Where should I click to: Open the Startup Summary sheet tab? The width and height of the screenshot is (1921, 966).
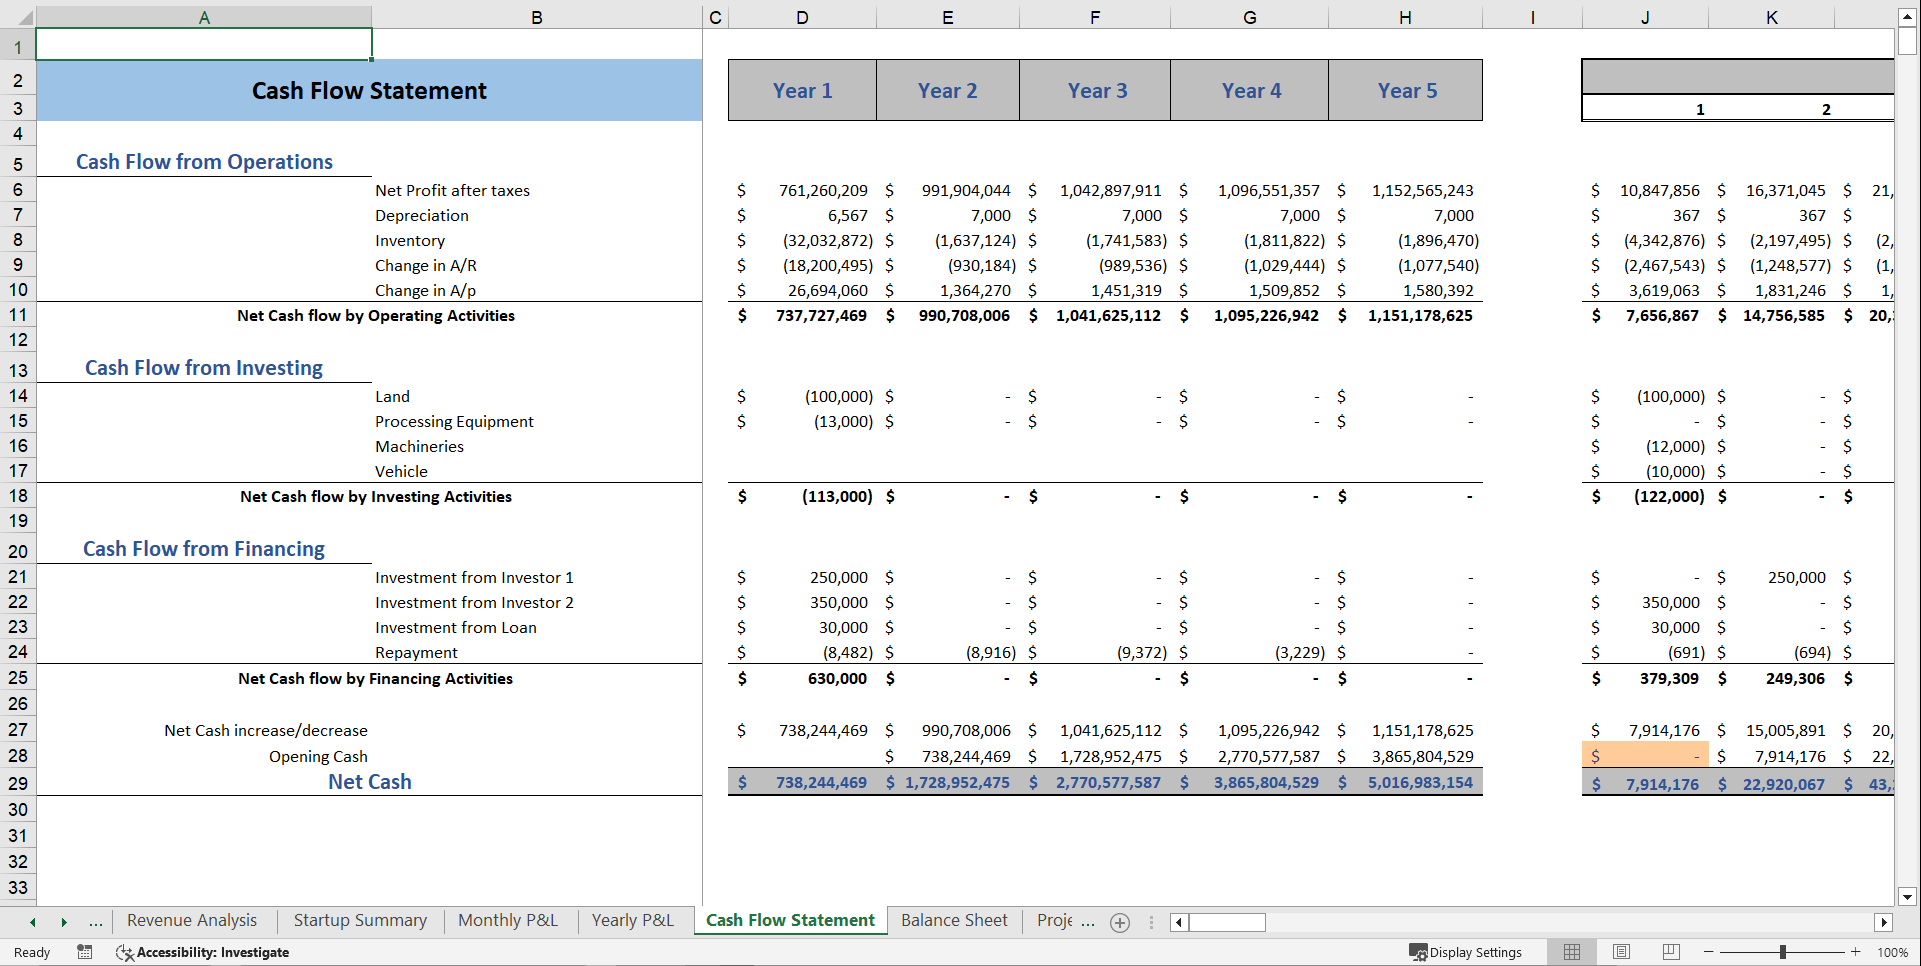[360, 920]
